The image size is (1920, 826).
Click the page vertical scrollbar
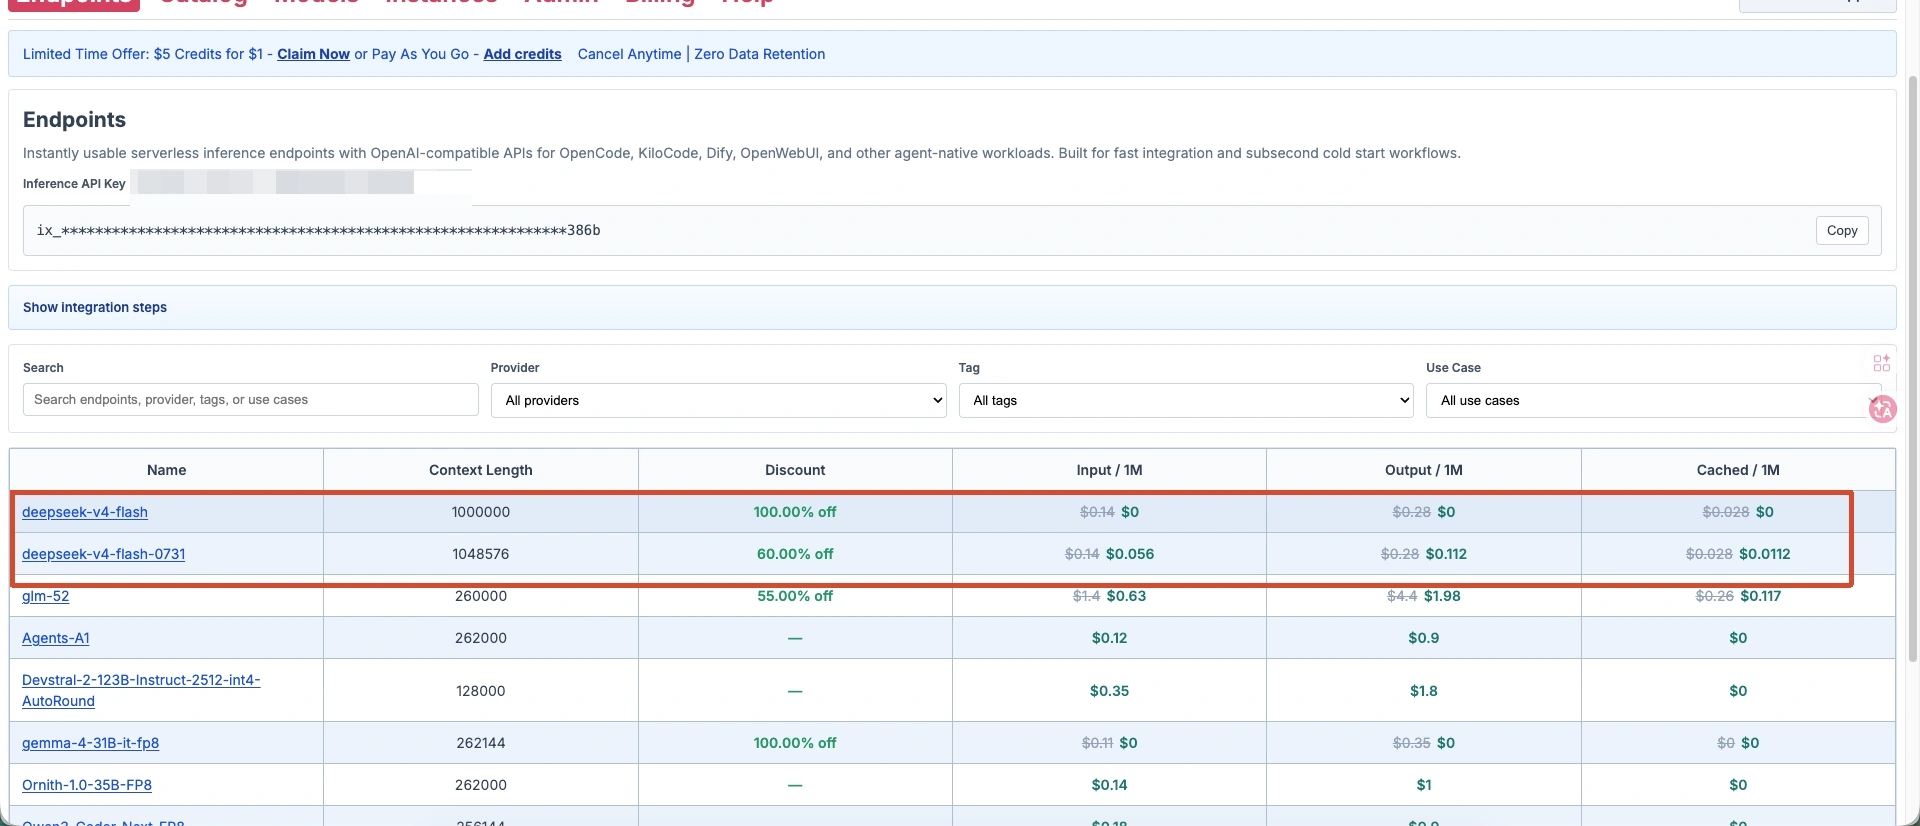[1913, 370]
